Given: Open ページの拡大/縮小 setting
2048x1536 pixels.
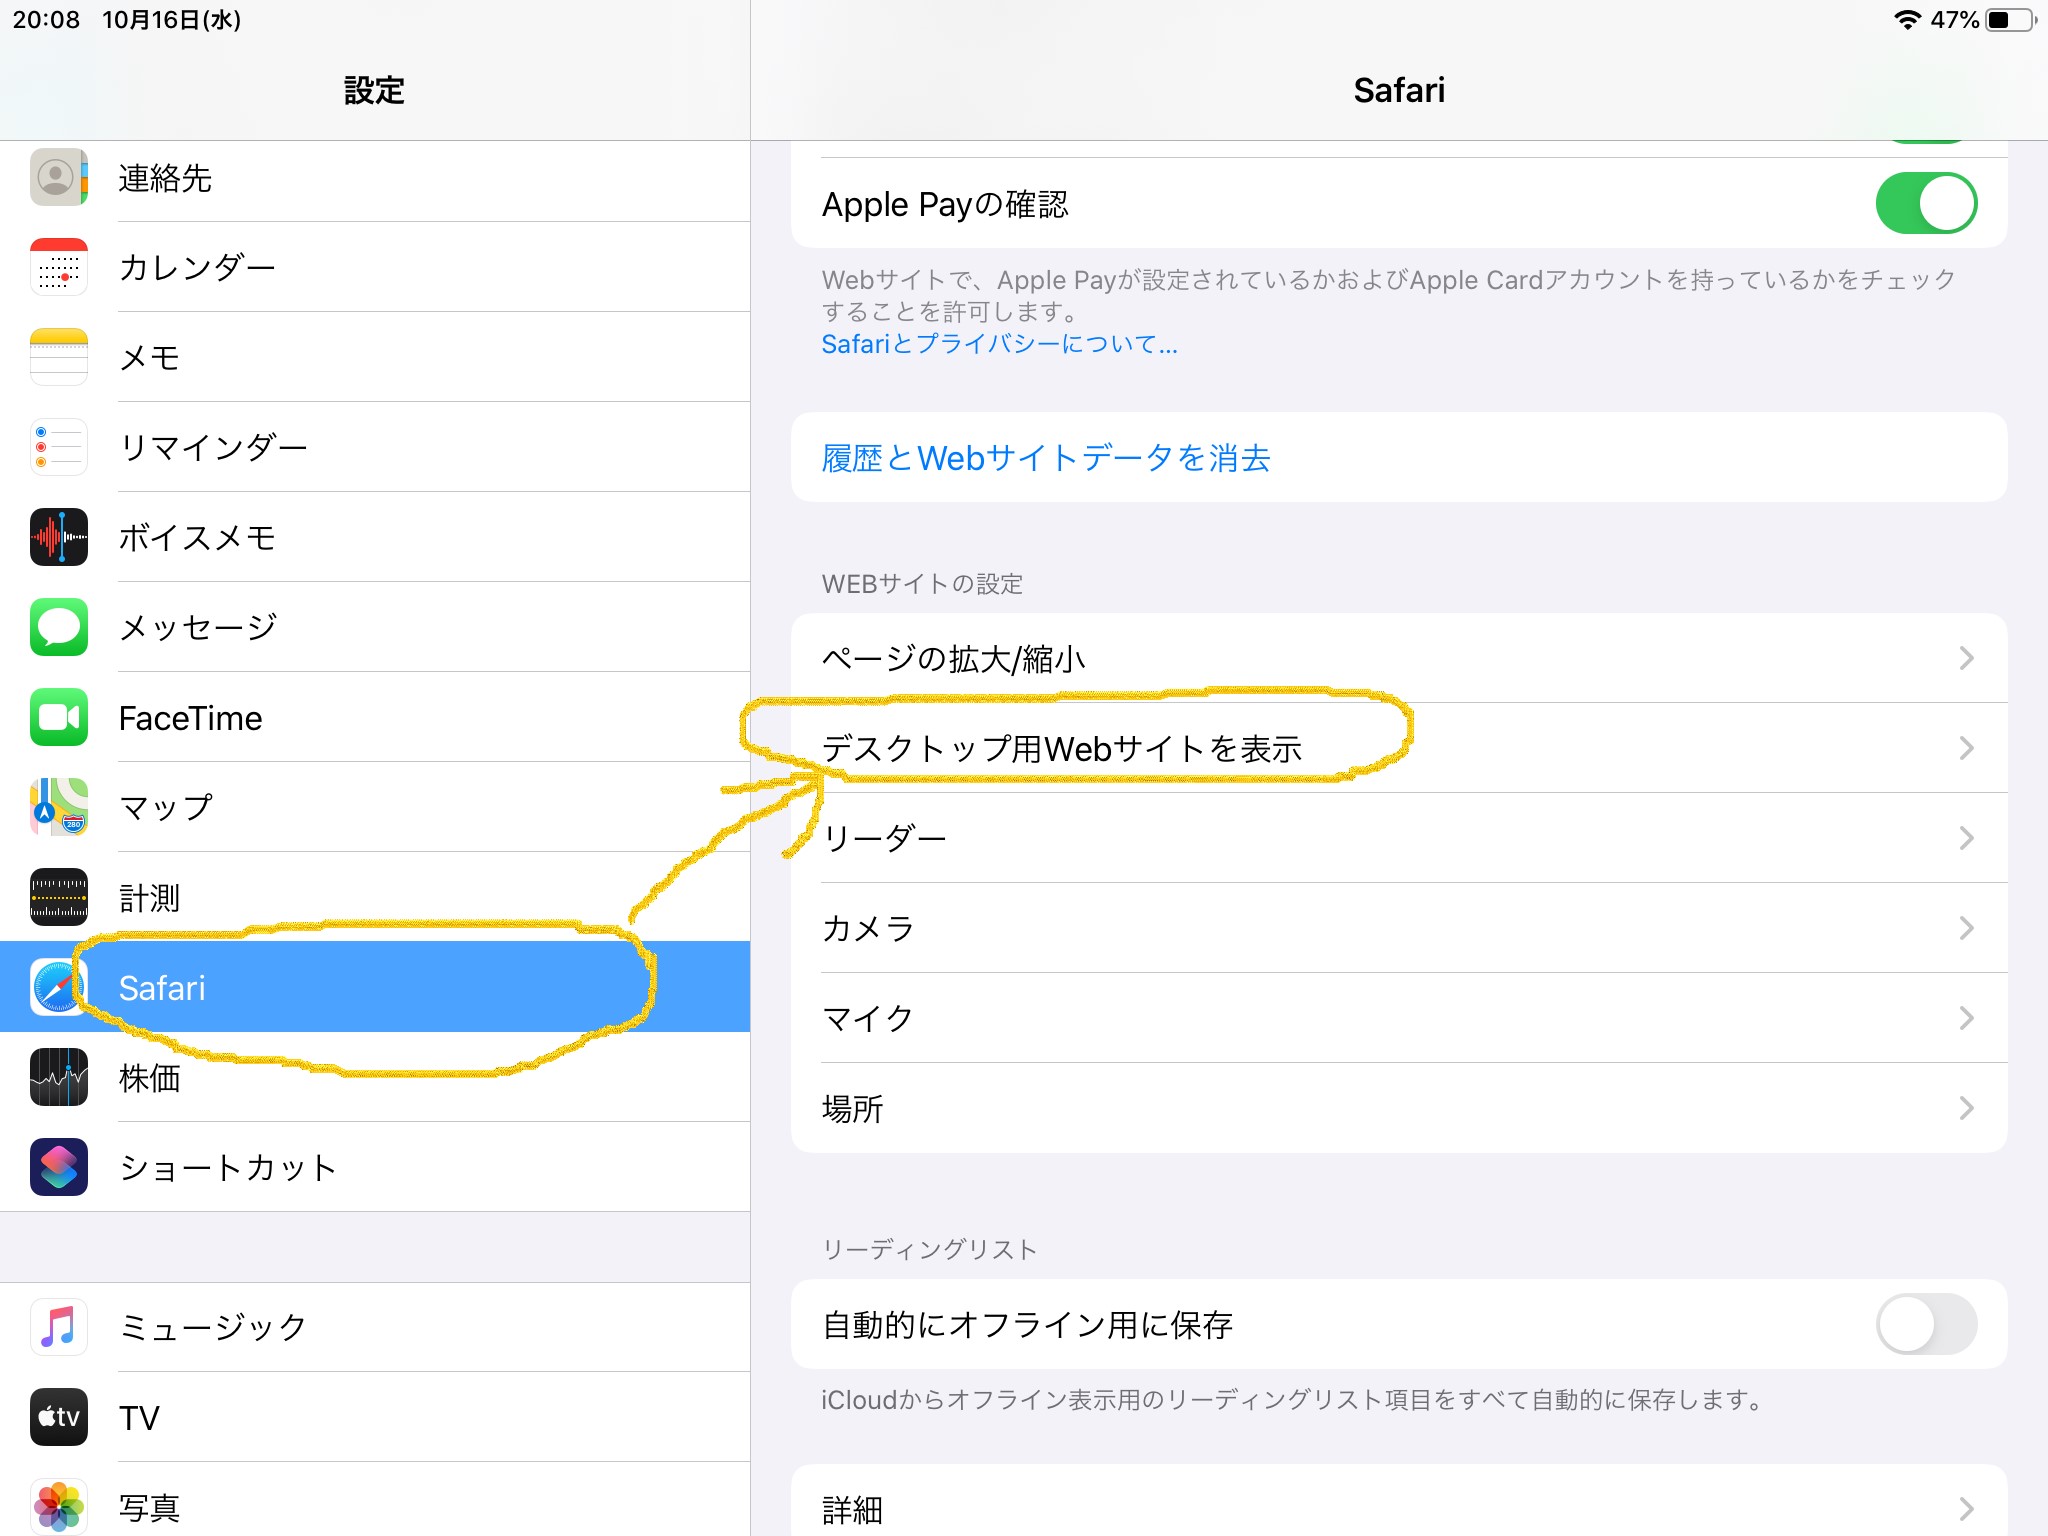Looking at the screenshot, I should point(1399,658).
